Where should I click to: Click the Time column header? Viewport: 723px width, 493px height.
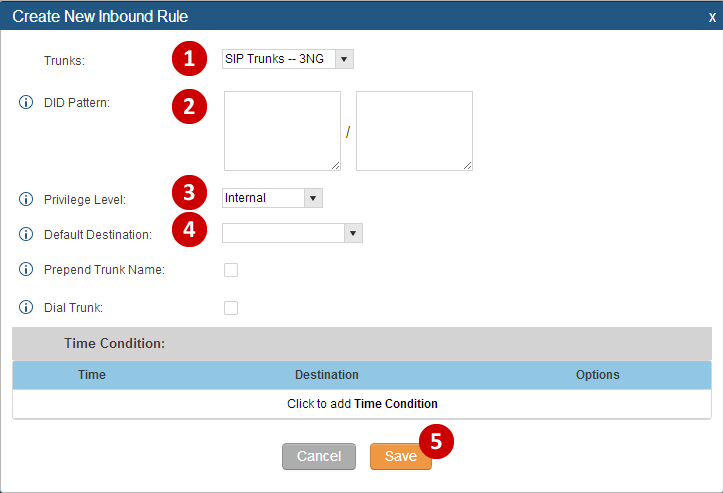coord(92,375)
